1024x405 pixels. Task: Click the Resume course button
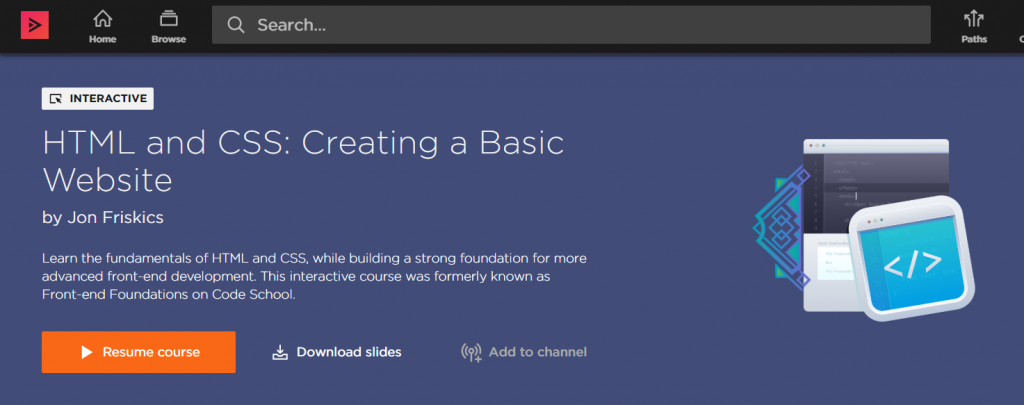click(138, 352)
